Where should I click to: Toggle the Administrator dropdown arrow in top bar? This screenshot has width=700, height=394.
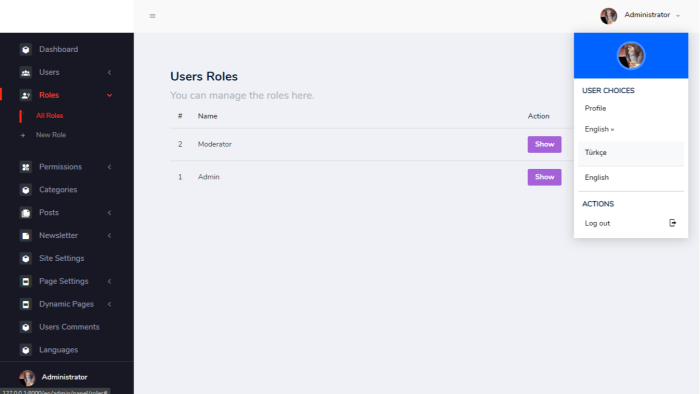678,16
